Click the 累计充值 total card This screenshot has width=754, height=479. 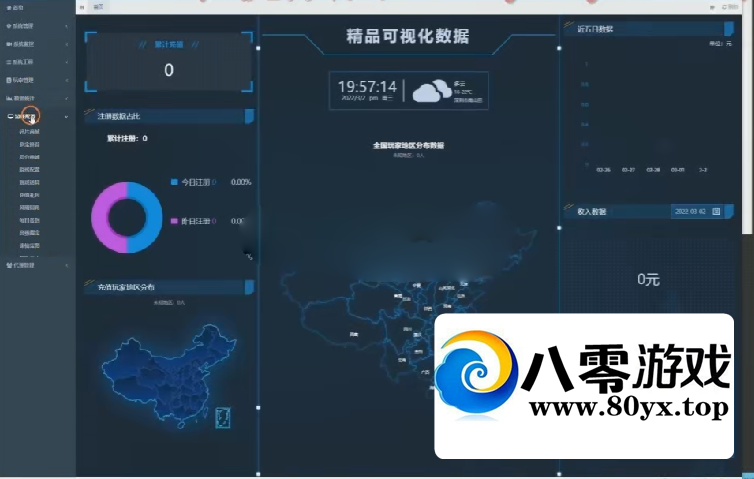coord(169,62)
